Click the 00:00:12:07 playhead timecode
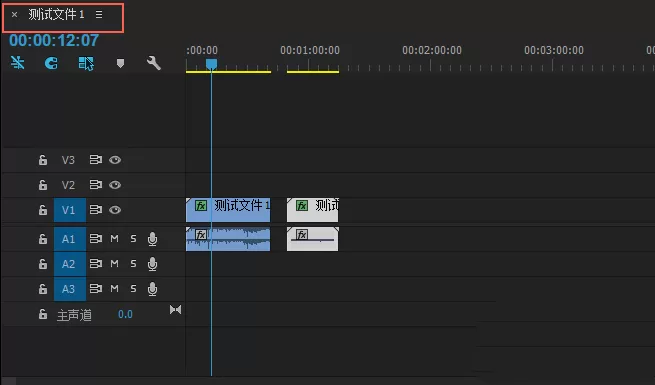The width and height of the screenshot is (655, 385). pos(54,41)
